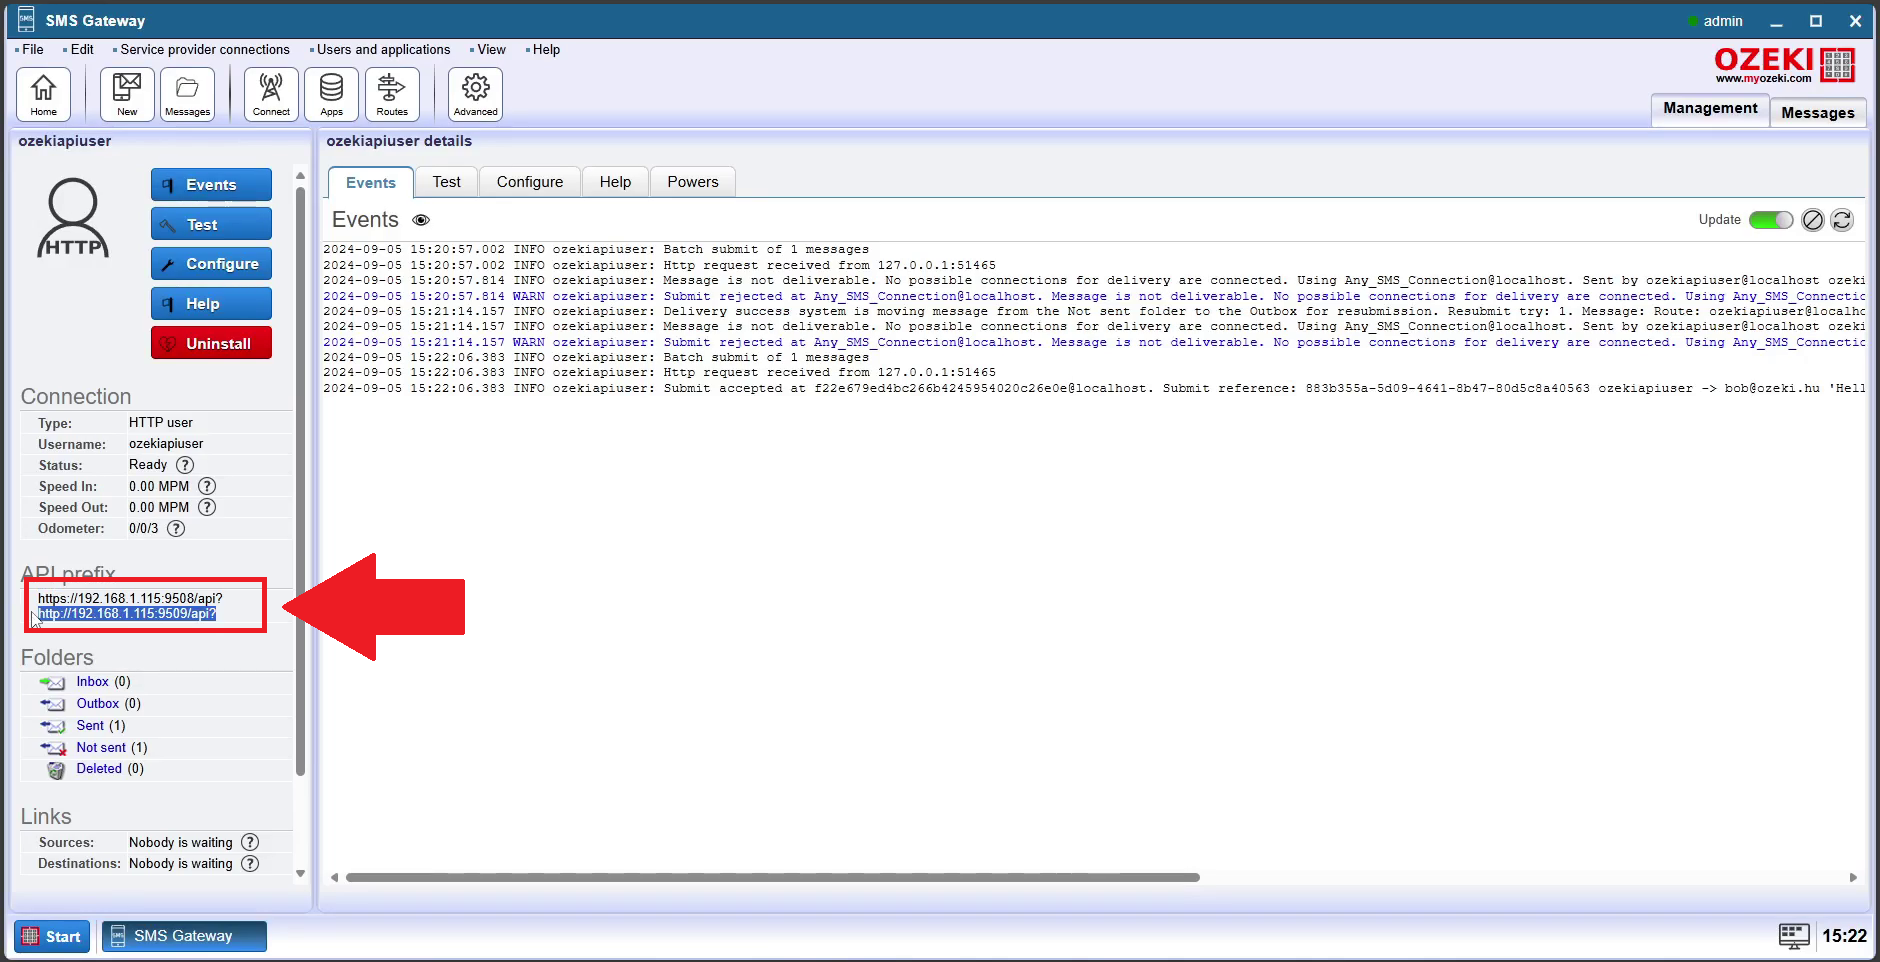The height and width of the screenshot is (962, 1880).
Task: Open the Home toolbar icon
Action: click(43, 95)
